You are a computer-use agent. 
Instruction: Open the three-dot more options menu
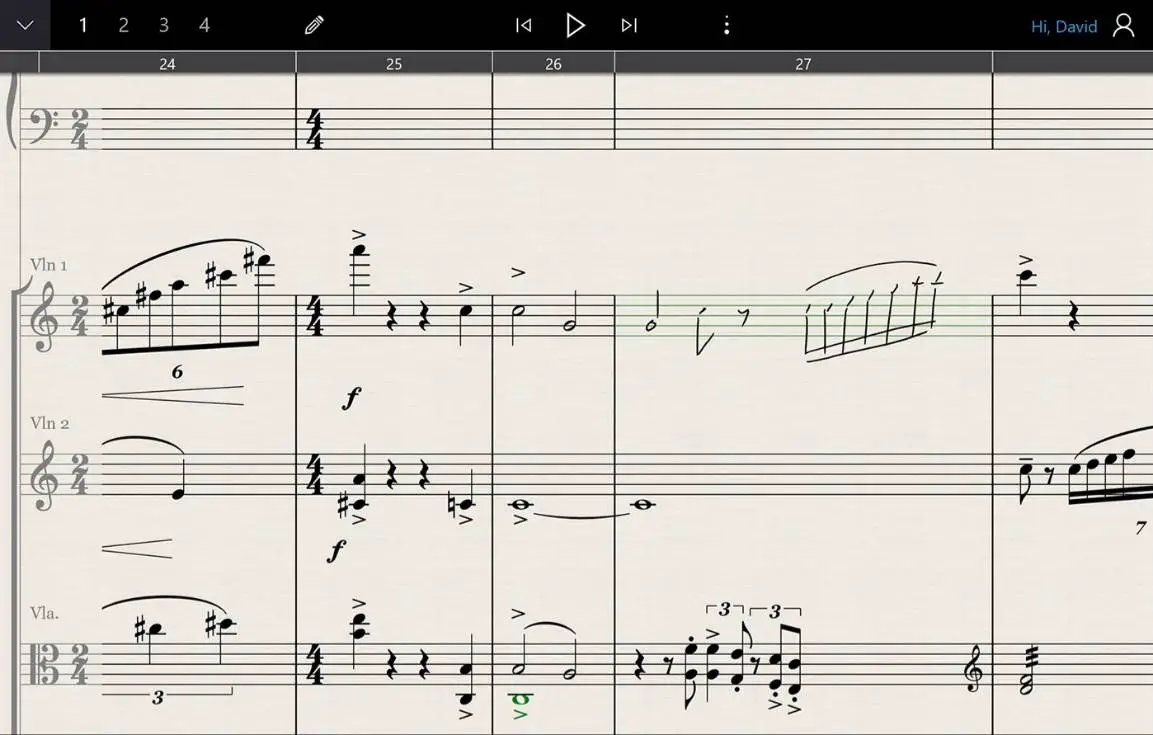(727, 26)
